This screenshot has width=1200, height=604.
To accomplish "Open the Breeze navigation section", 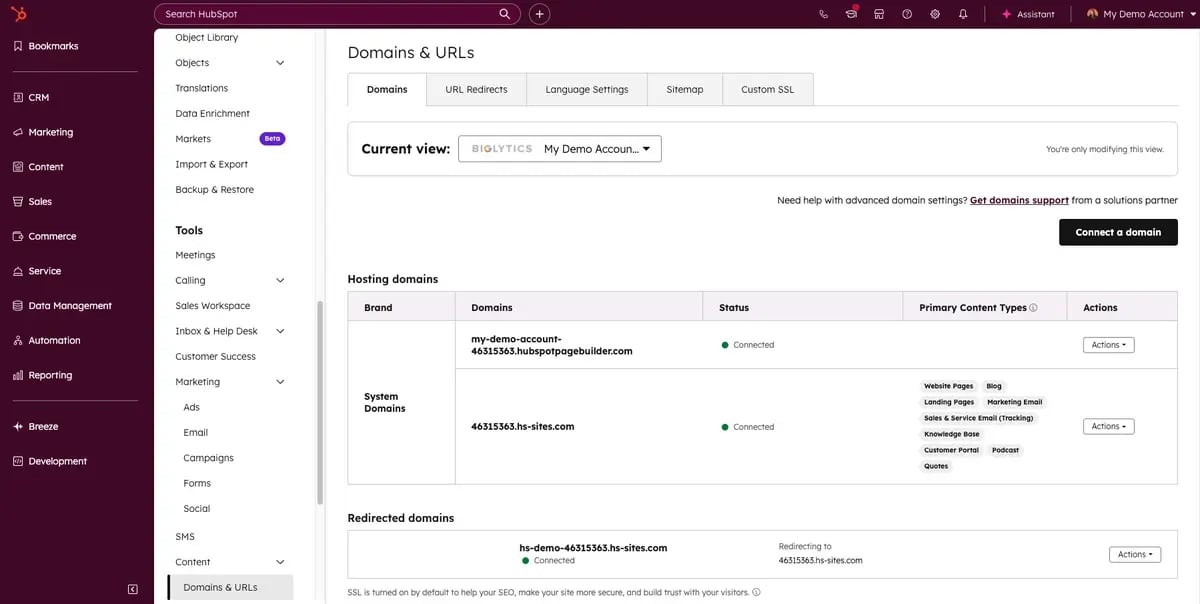I will pos(35,426).
